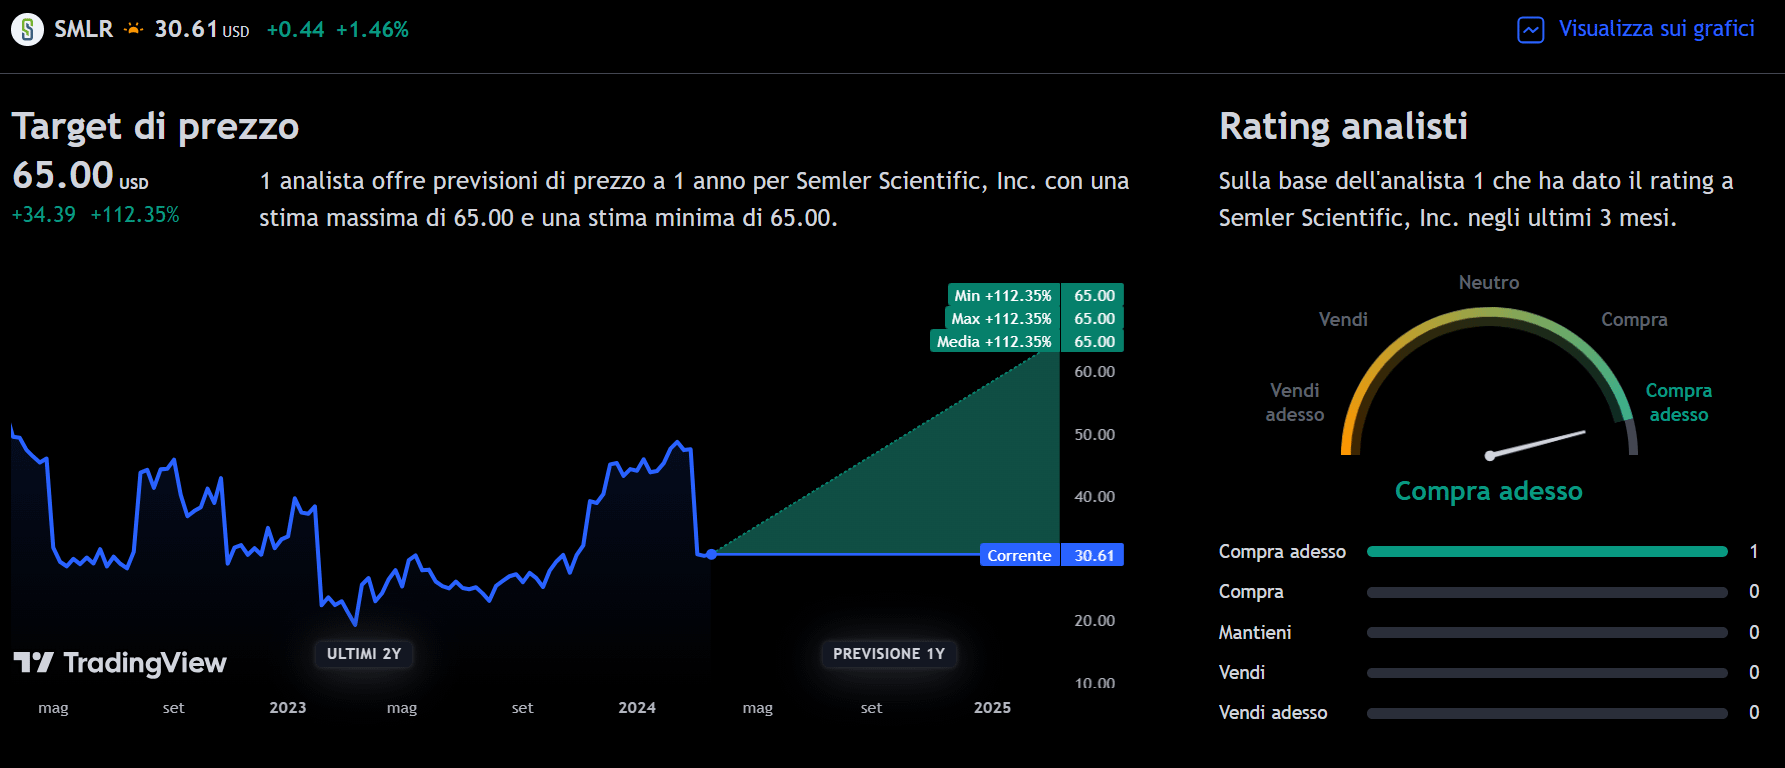The height and width of the screenshot is (768, 1785).
Task: Click the Compra adesso rating bar
Action: point(1547,552)
